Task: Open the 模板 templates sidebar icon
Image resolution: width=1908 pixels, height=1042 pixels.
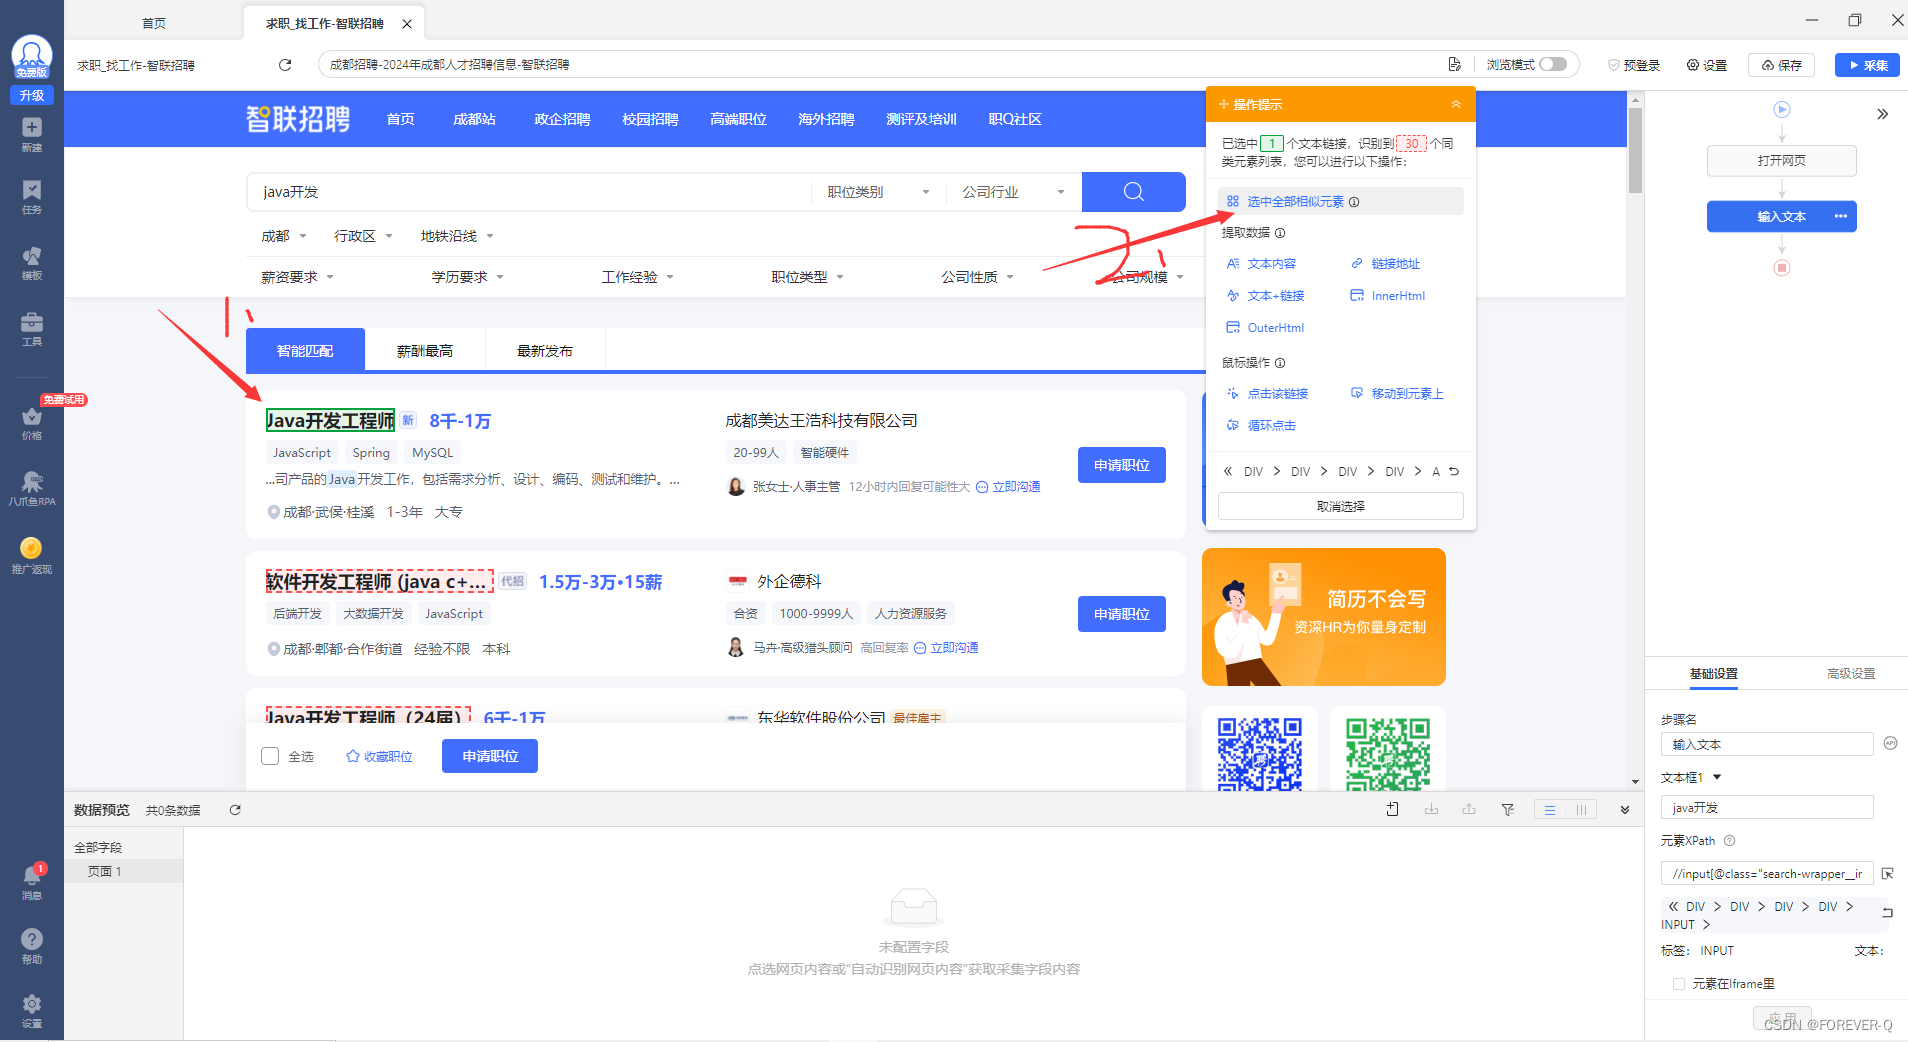Action: pyautogui.click(x=32, y=263)
